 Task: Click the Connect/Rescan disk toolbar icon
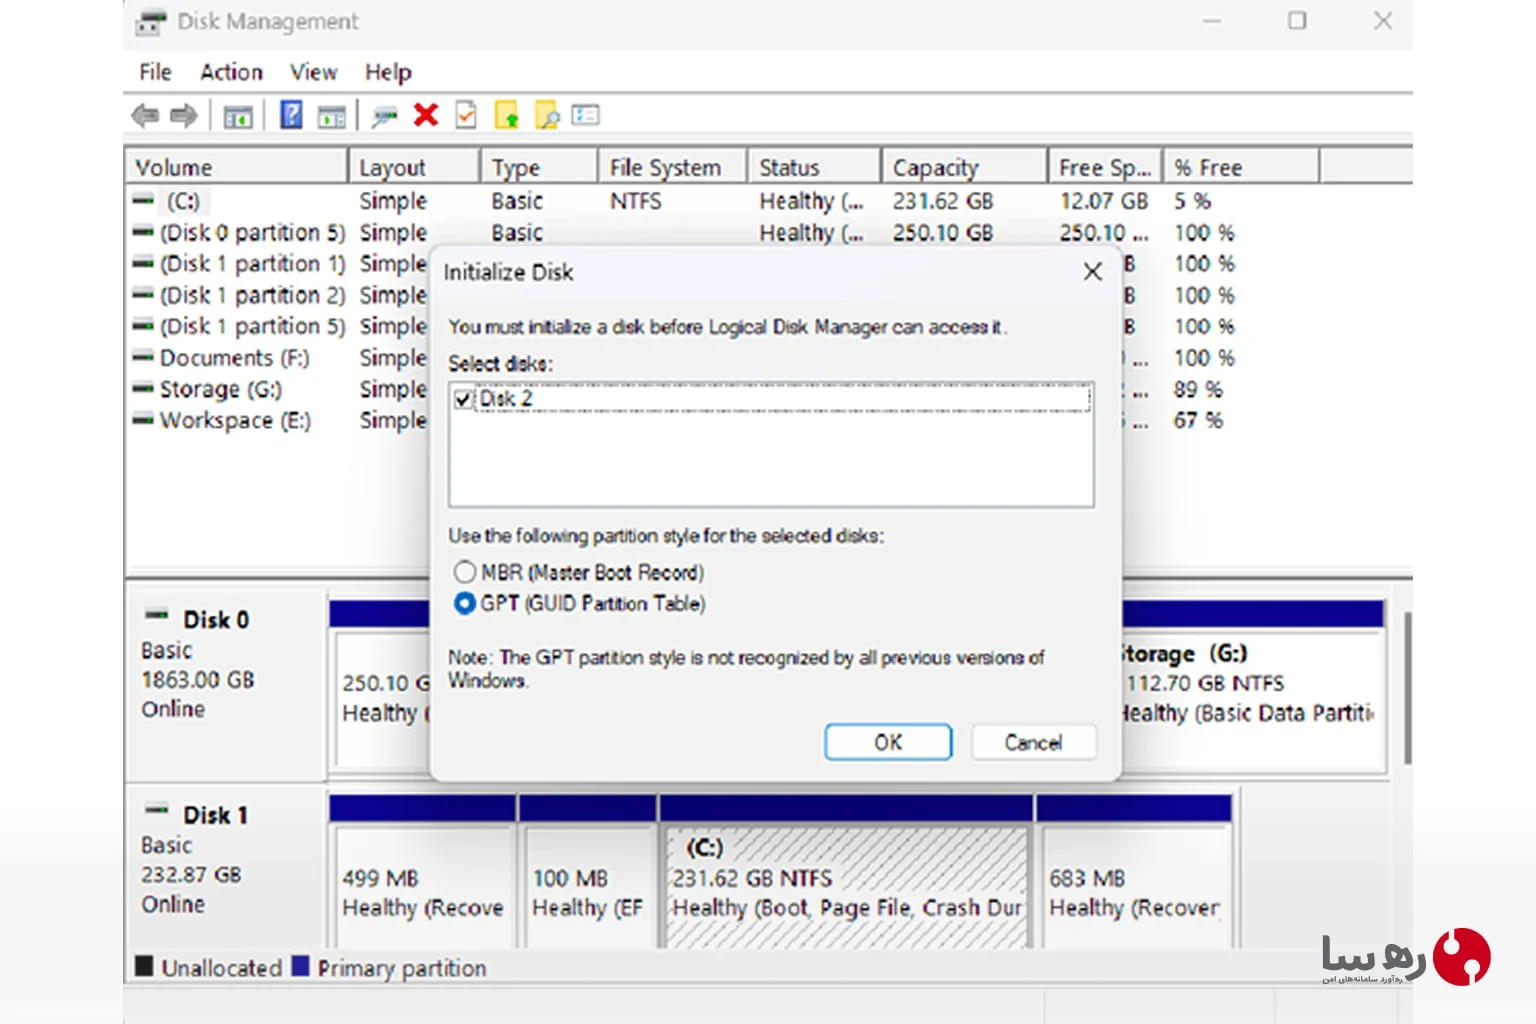384,116
